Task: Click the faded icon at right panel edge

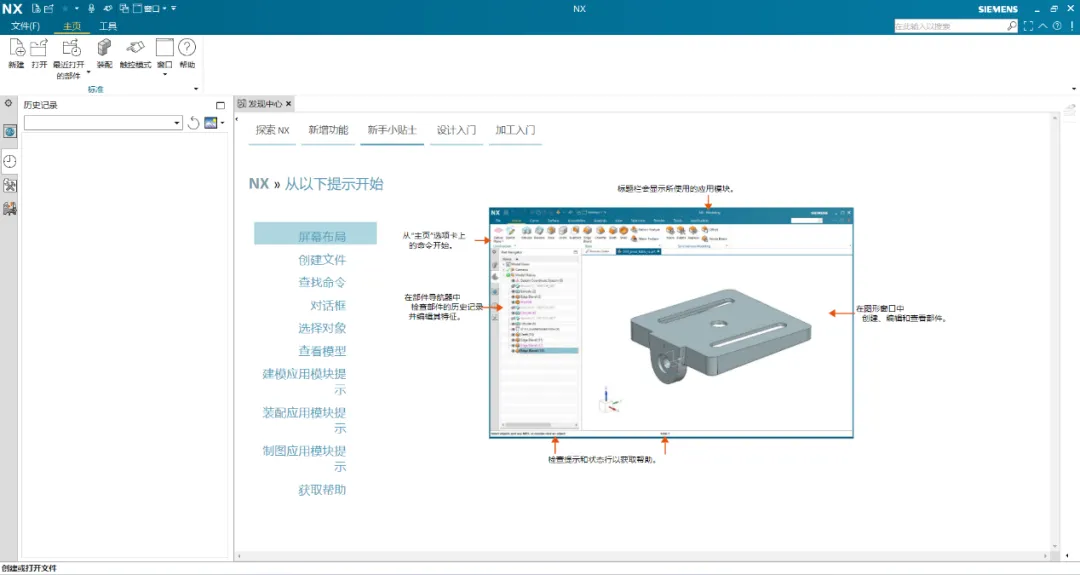Action: click(1069, 109)
